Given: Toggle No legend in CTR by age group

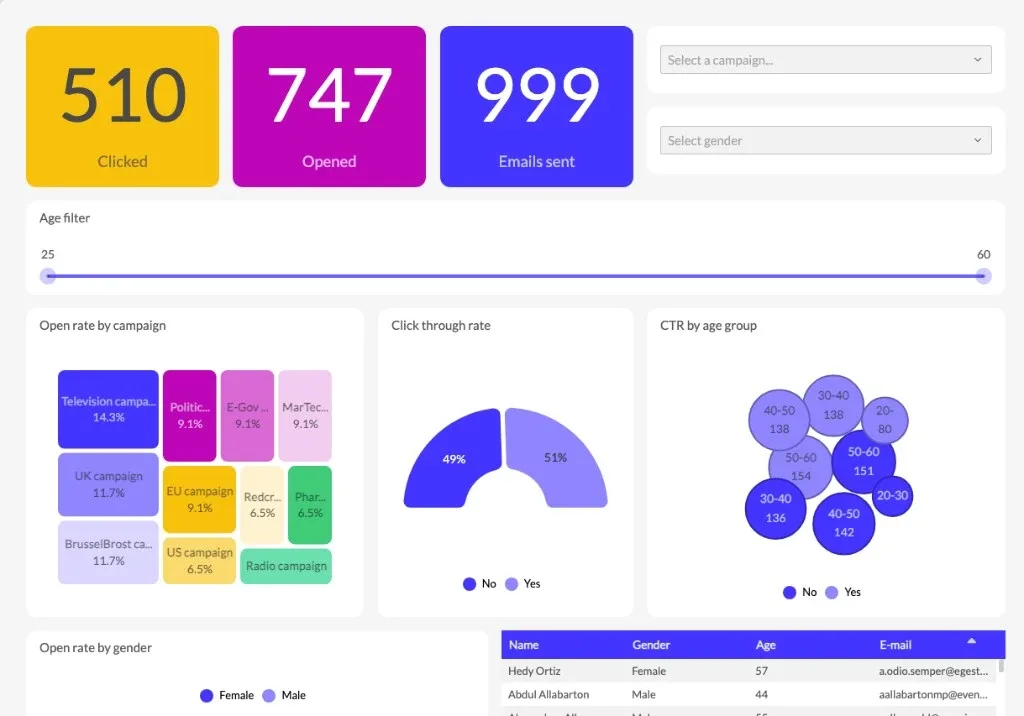Looking at the screenshot, I should [x=800, y=593].
